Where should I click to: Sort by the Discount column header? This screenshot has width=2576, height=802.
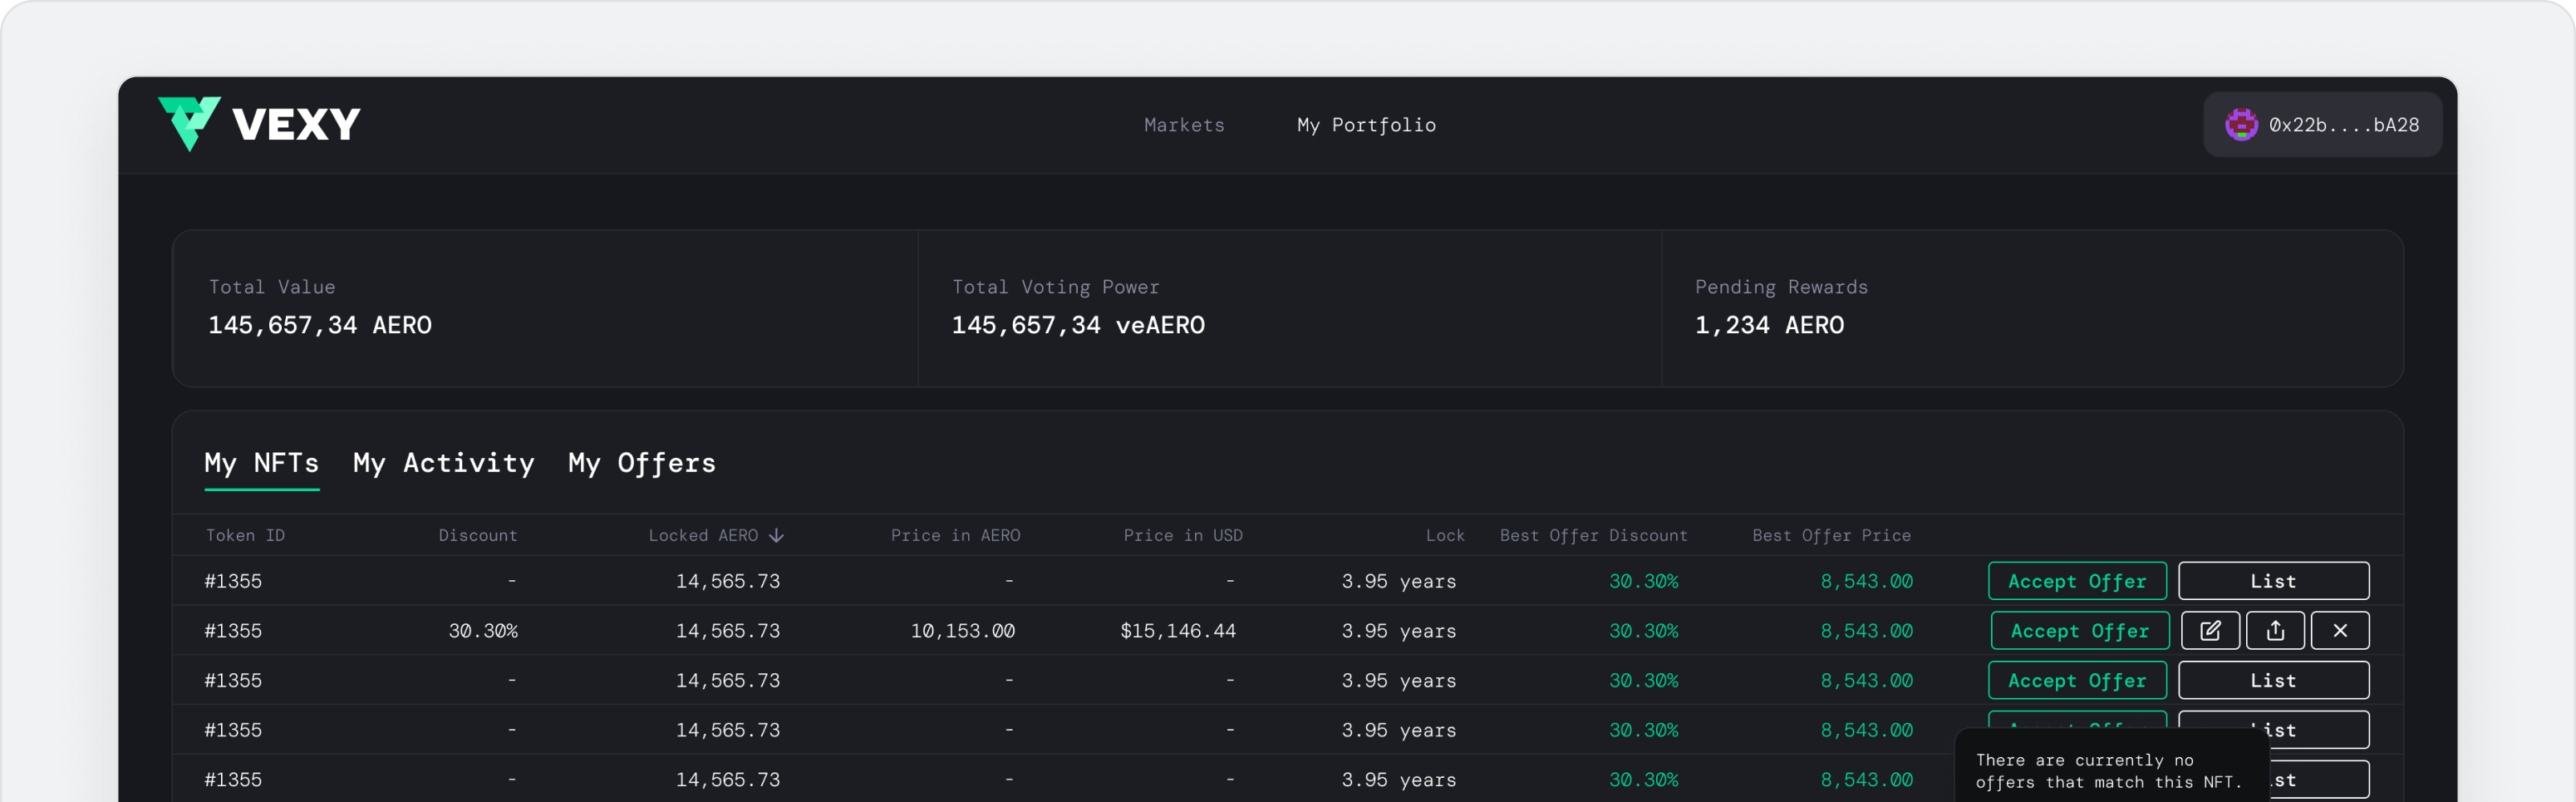pyautogui.click(x=478, y=535)
